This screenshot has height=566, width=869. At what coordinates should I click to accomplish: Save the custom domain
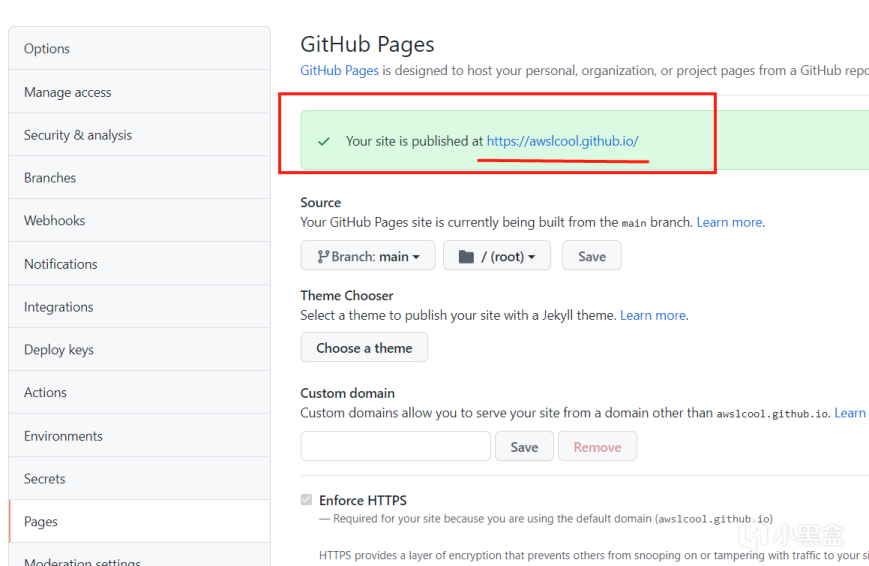point(524,447)
